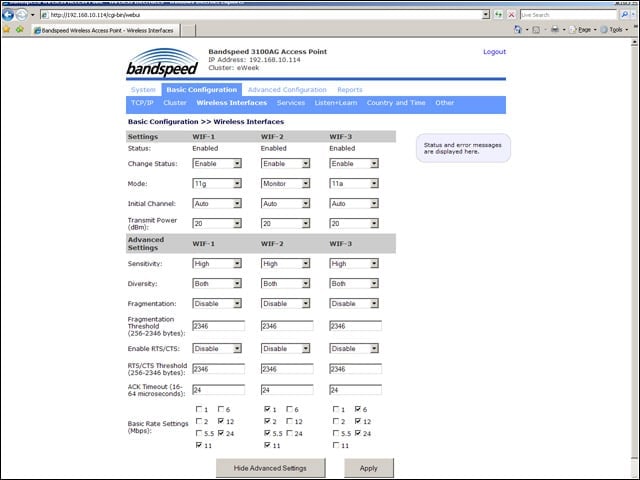Open Country and Time submenu item

click(396, 103)
